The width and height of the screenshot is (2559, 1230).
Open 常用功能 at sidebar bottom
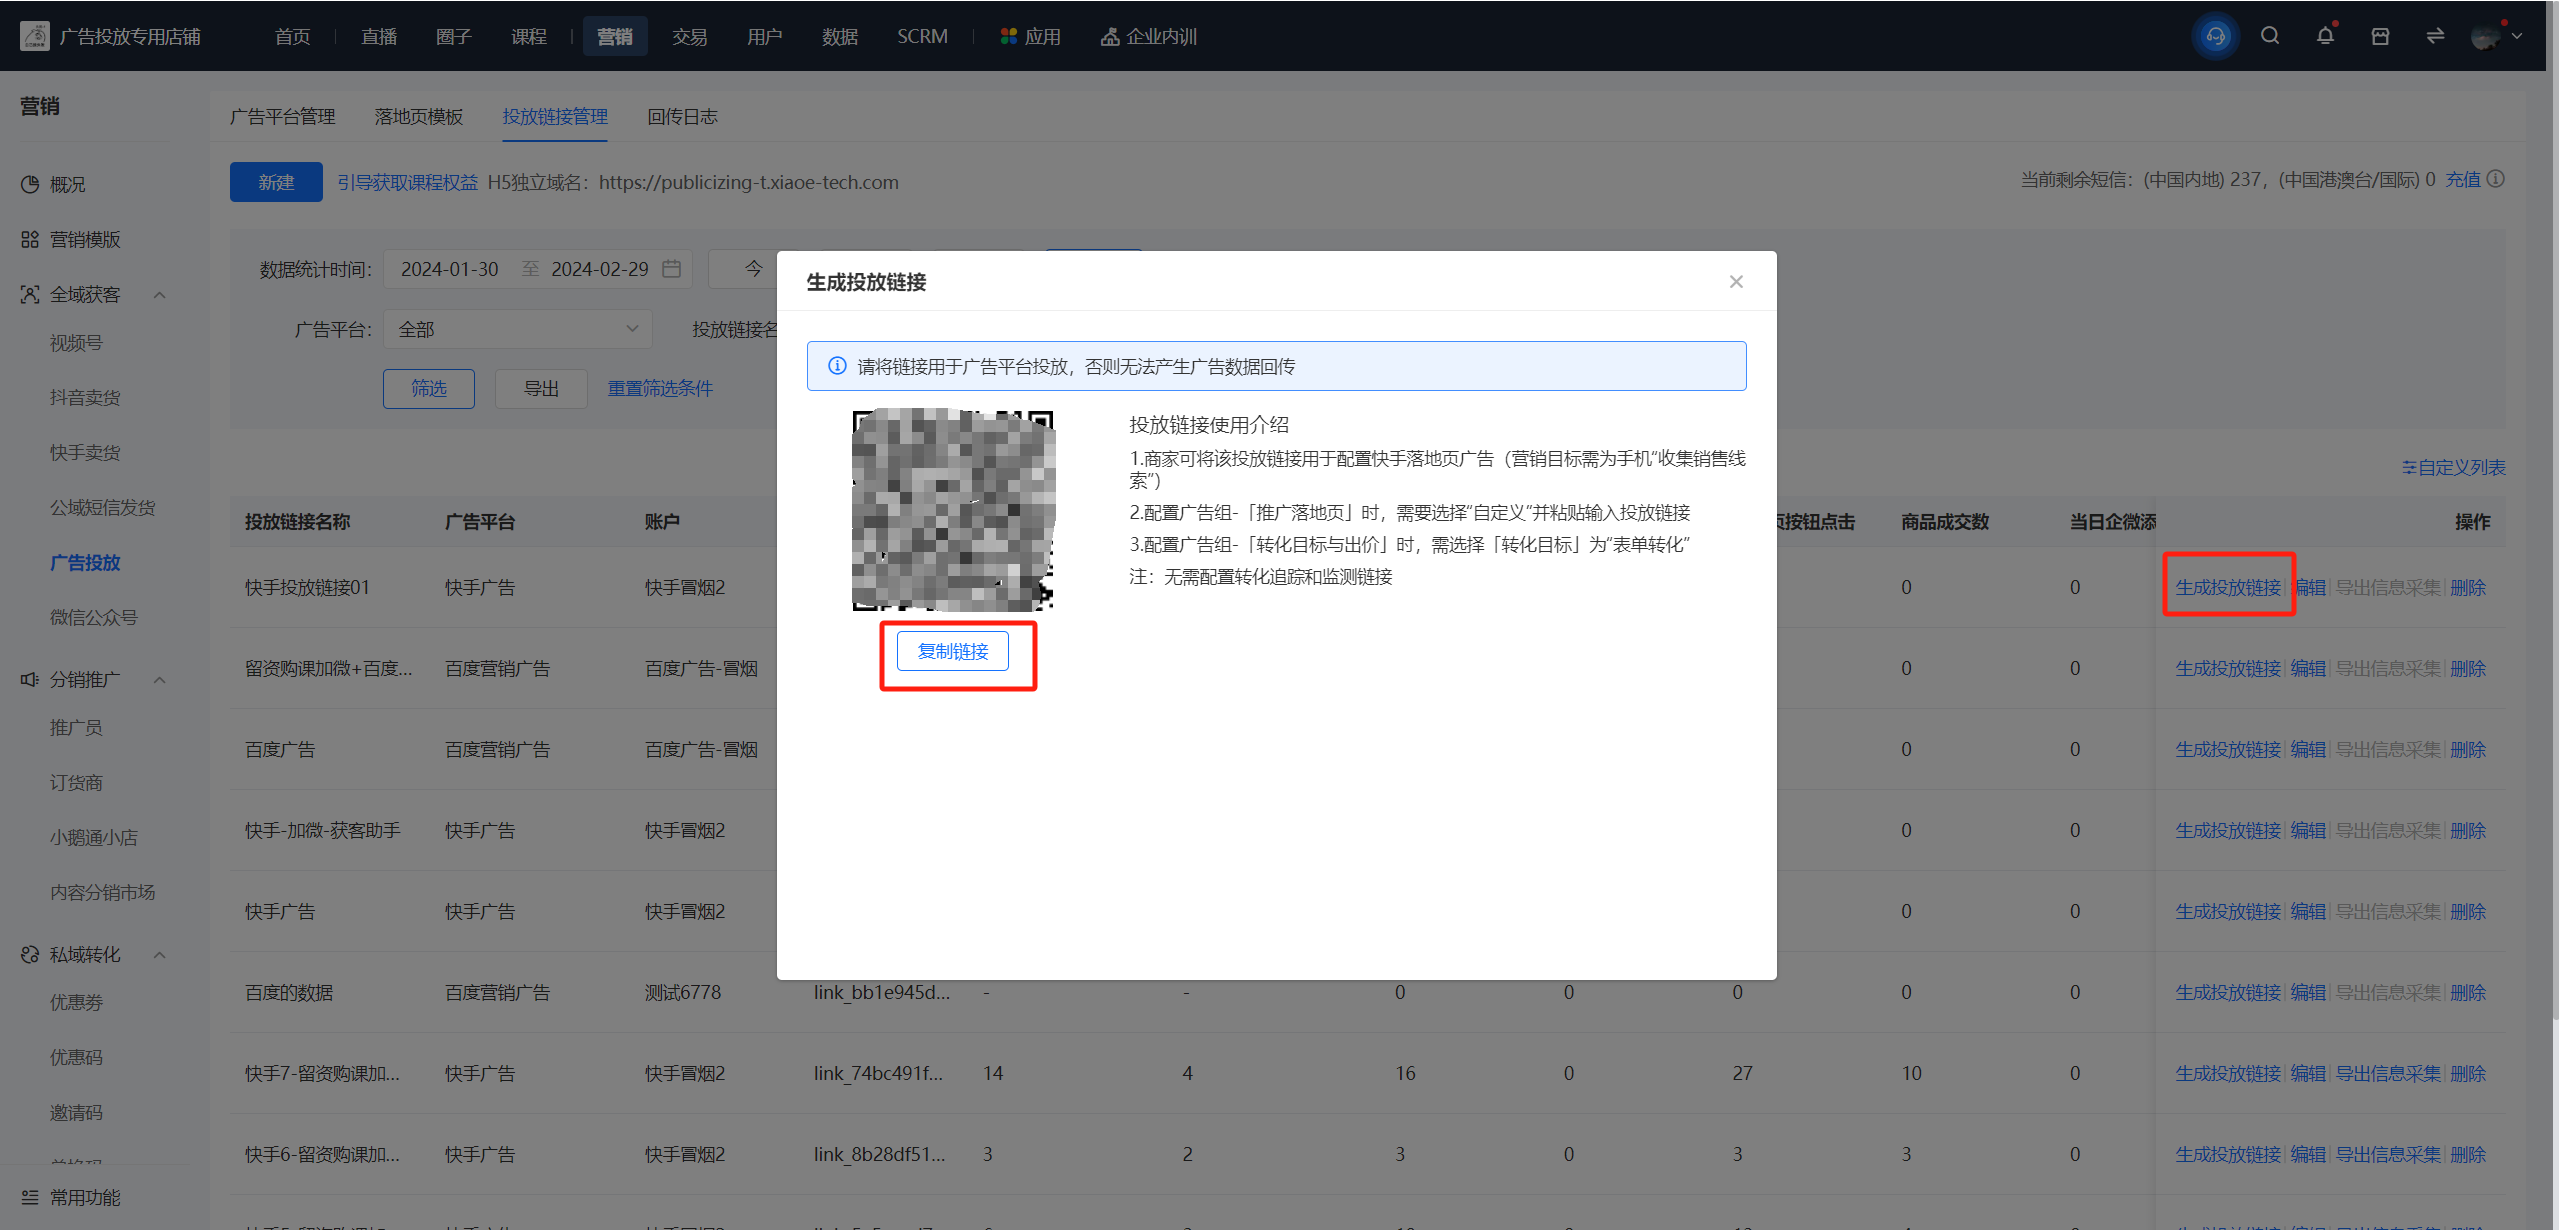pyautogui.click(x=70, y=1197)
